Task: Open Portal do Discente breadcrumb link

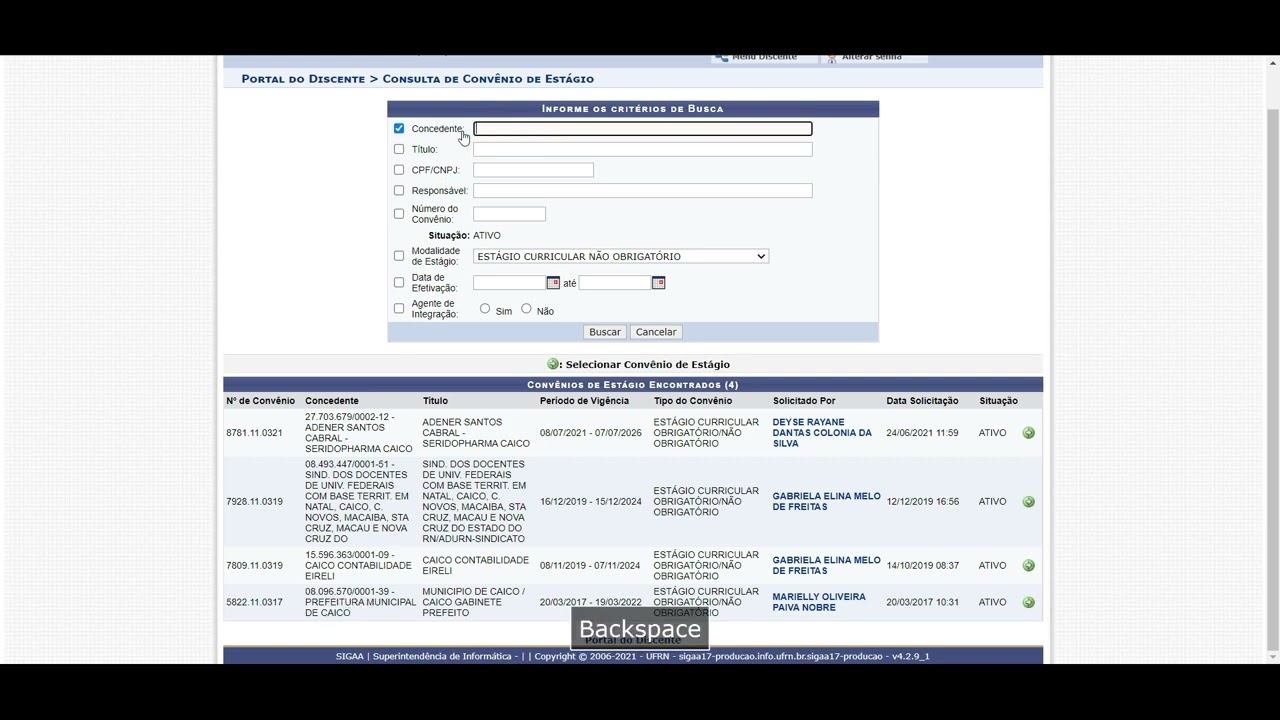Action: 303,79
